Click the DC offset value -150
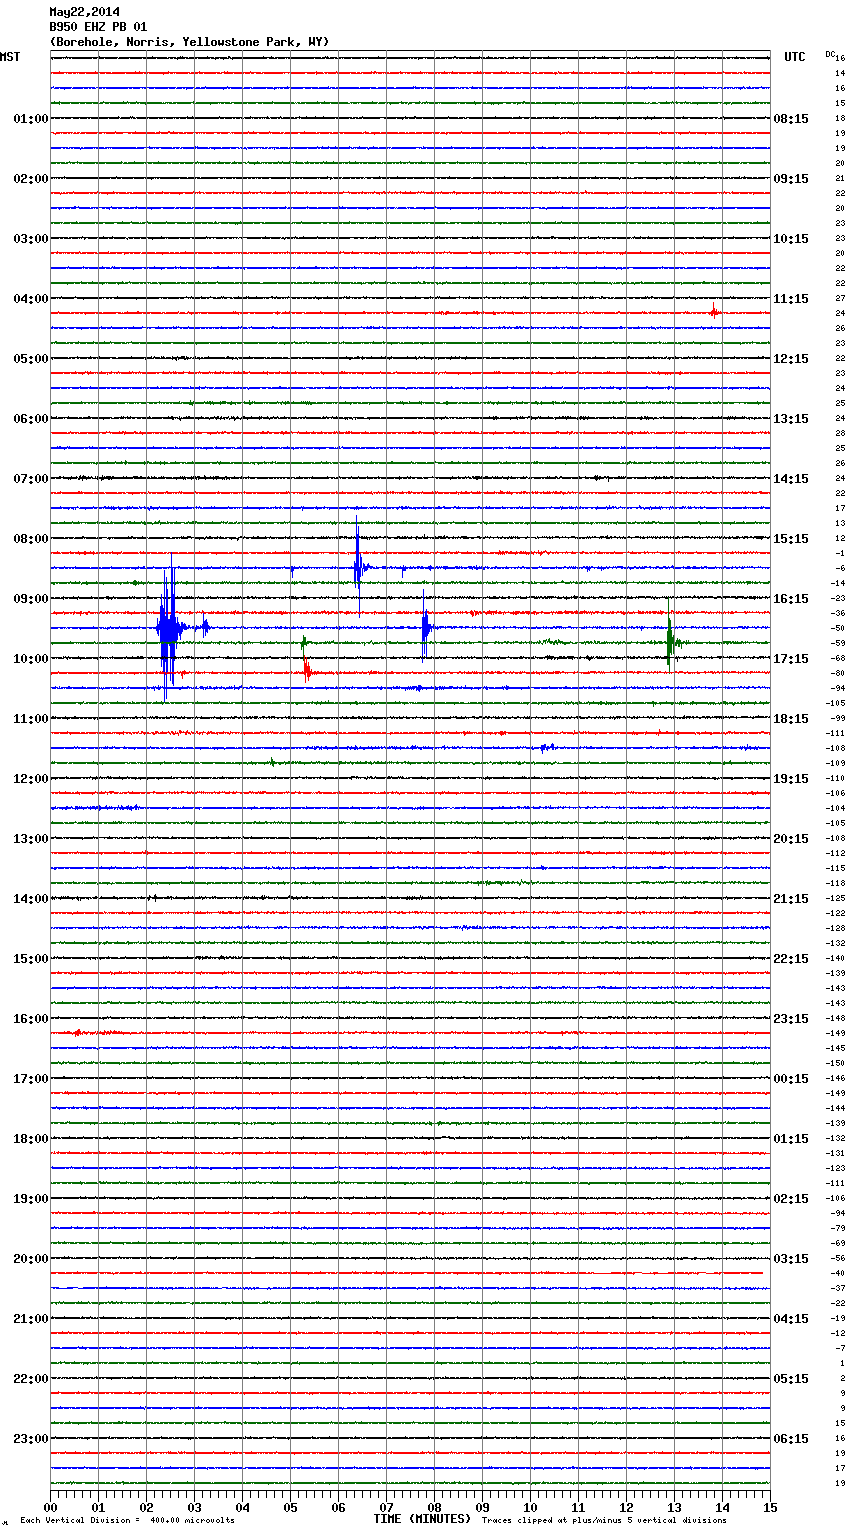 pyautogui.click(x=836, y=1063)
